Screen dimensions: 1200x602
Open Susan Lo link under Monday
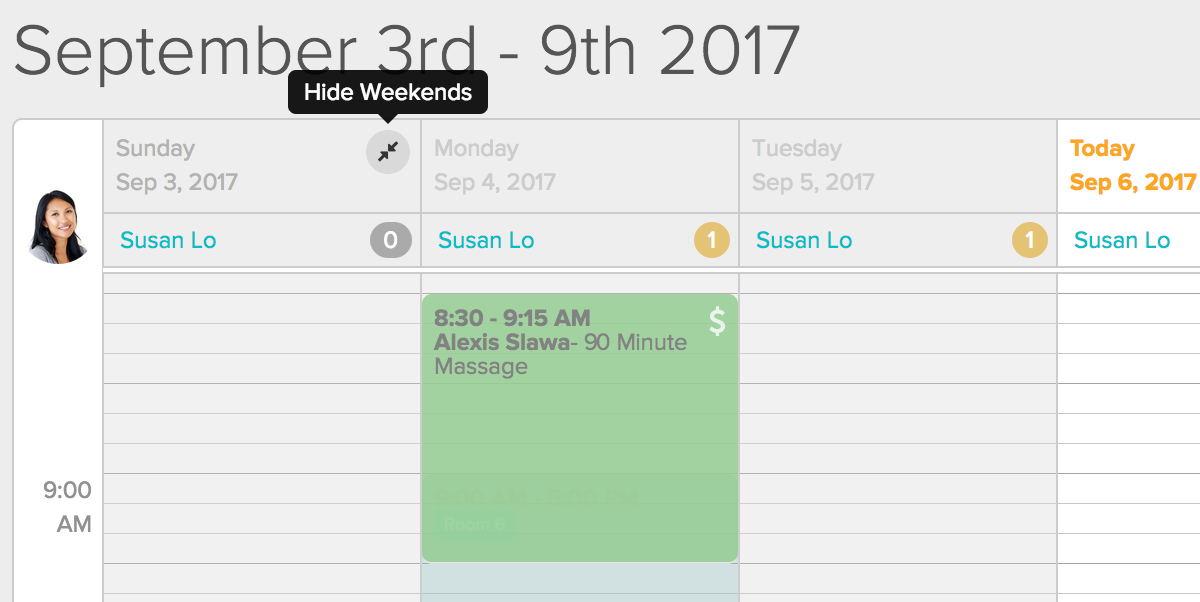click(486, 240)
